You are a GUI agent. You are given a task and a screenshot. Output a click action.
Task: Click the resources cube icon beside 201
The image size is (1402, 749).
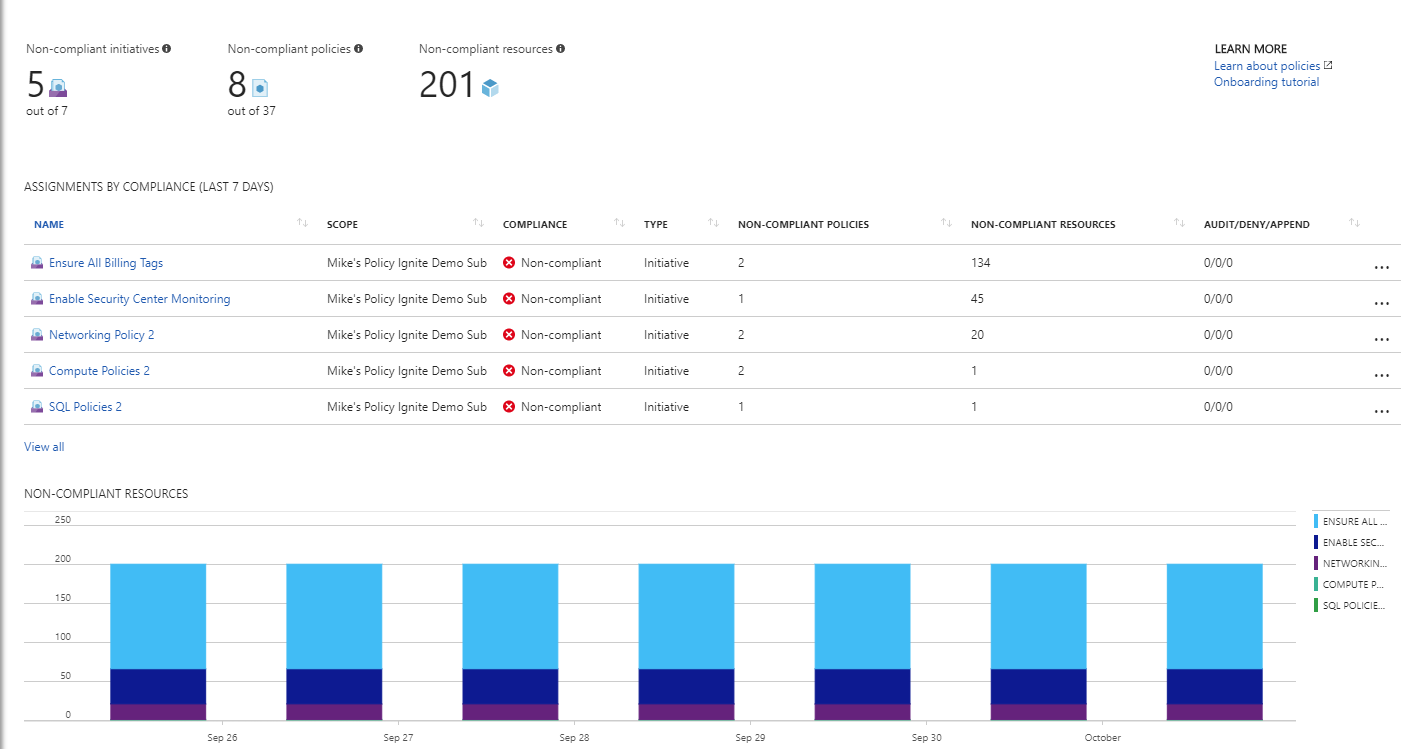(x=488, y=88)
